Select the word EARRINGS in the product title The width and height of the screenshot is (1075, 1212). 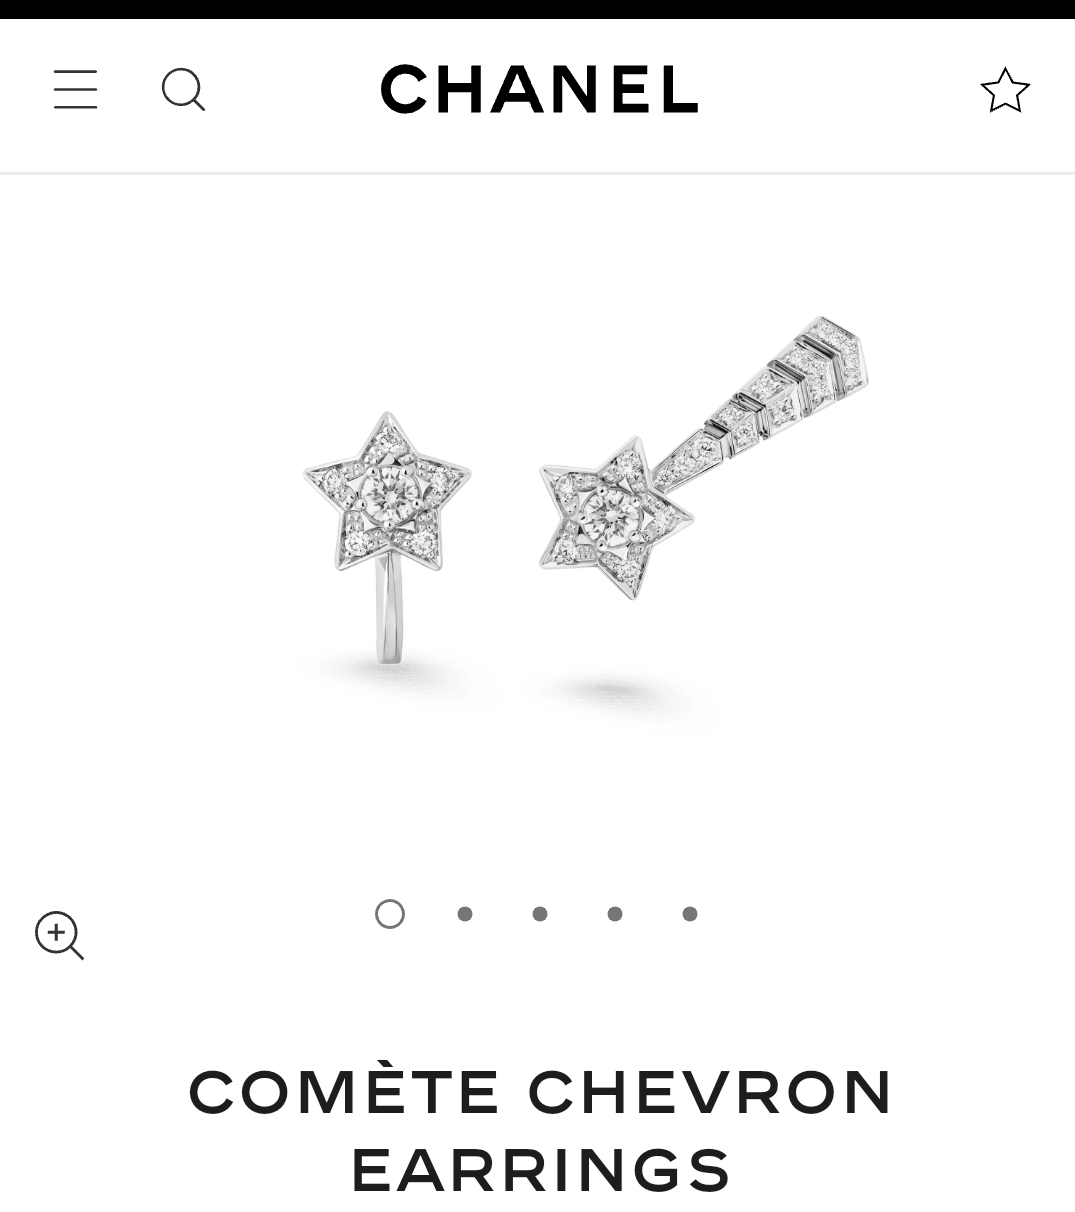(x=541, y=1171)
